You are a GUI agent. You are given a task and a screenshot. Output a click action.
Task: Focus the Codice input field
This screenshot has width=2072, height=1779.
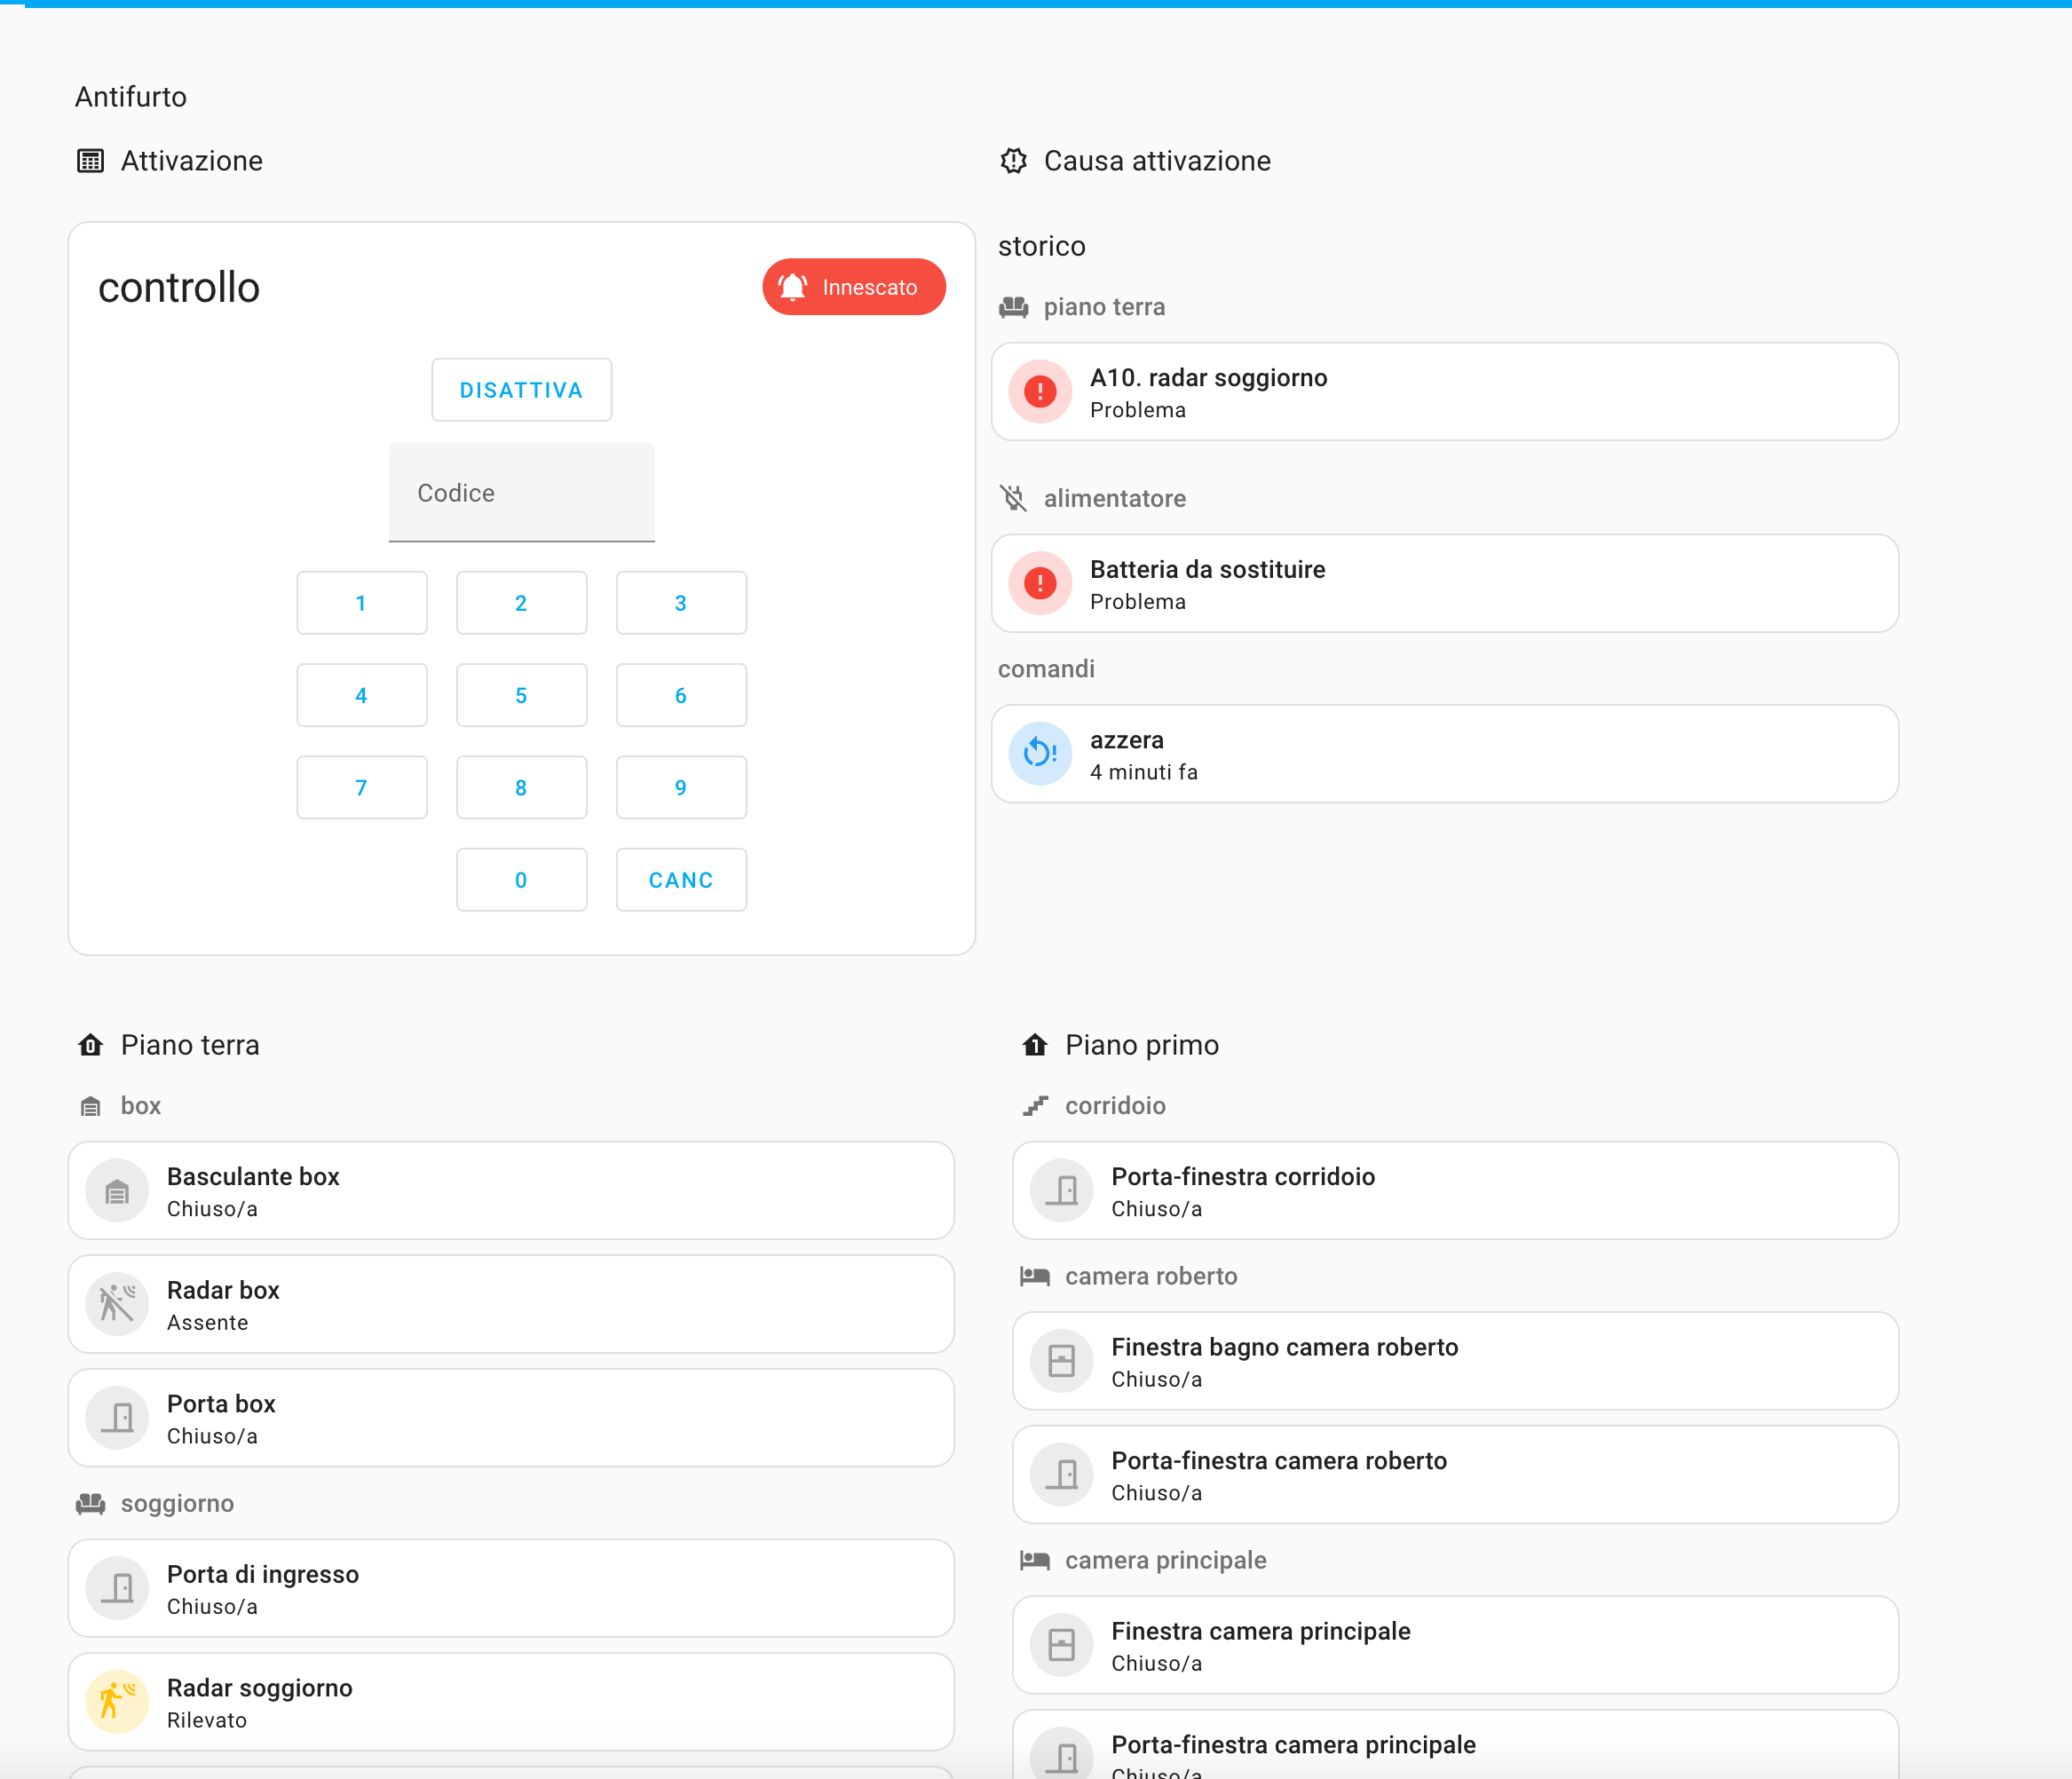(521, 493)
